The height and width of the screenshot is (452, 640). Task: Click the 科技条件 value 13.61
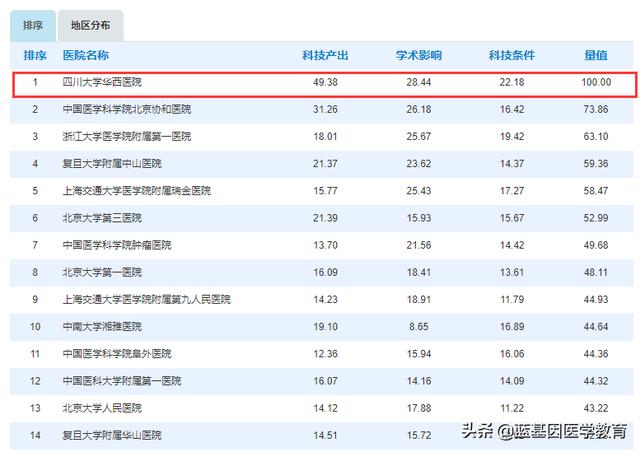tap(512, 272)
